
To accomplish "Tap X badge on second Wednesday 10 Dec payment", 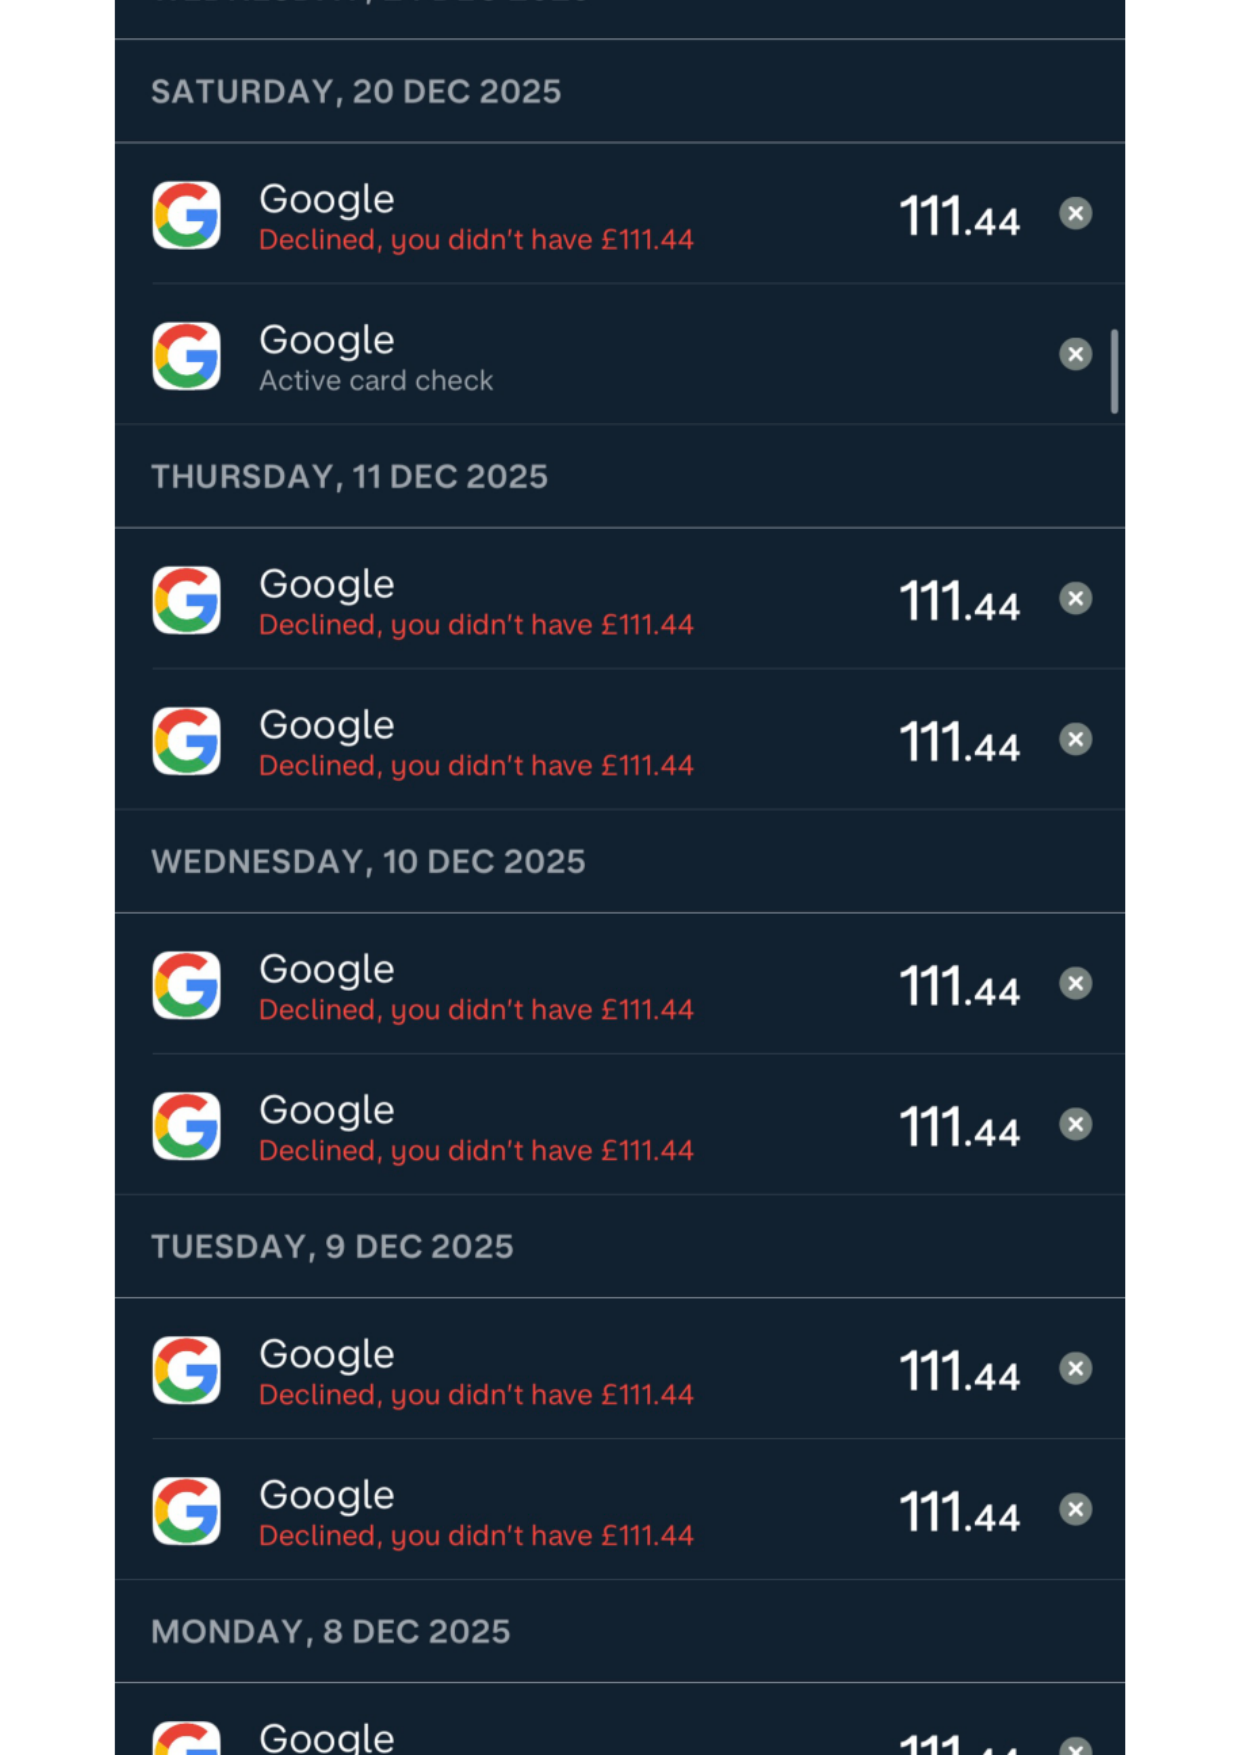I will 1075,1124.
